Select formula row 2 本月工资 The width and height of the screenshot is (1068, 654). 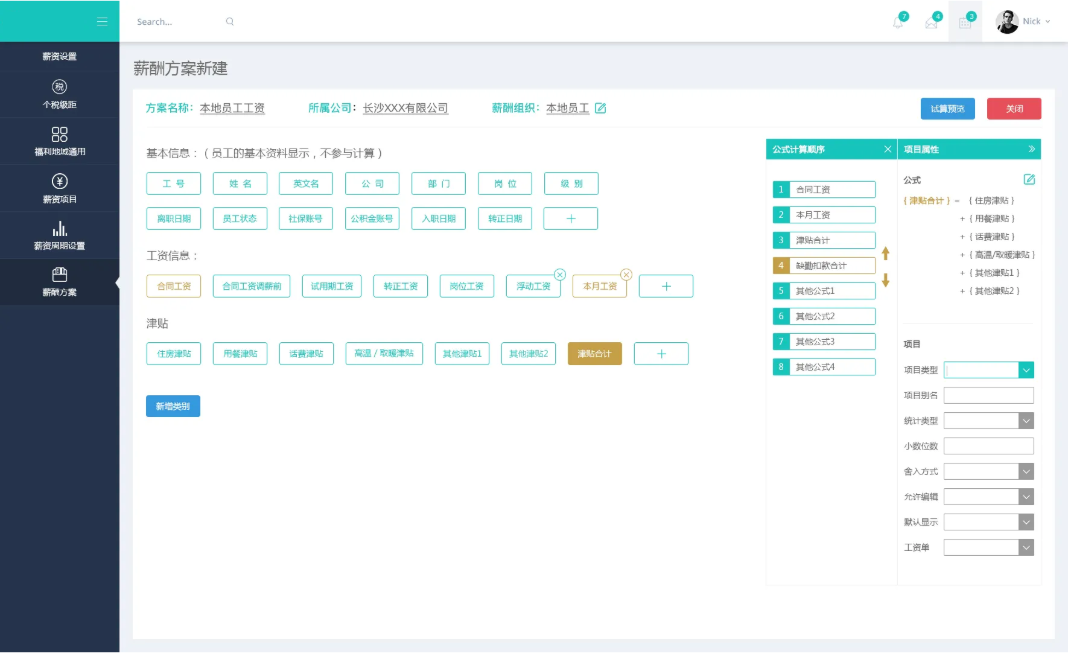(x=824, y=215)
